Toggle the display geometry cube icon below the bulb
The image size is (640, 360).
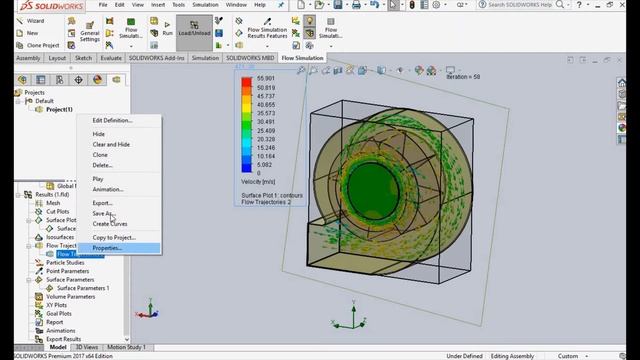(310, 33)
